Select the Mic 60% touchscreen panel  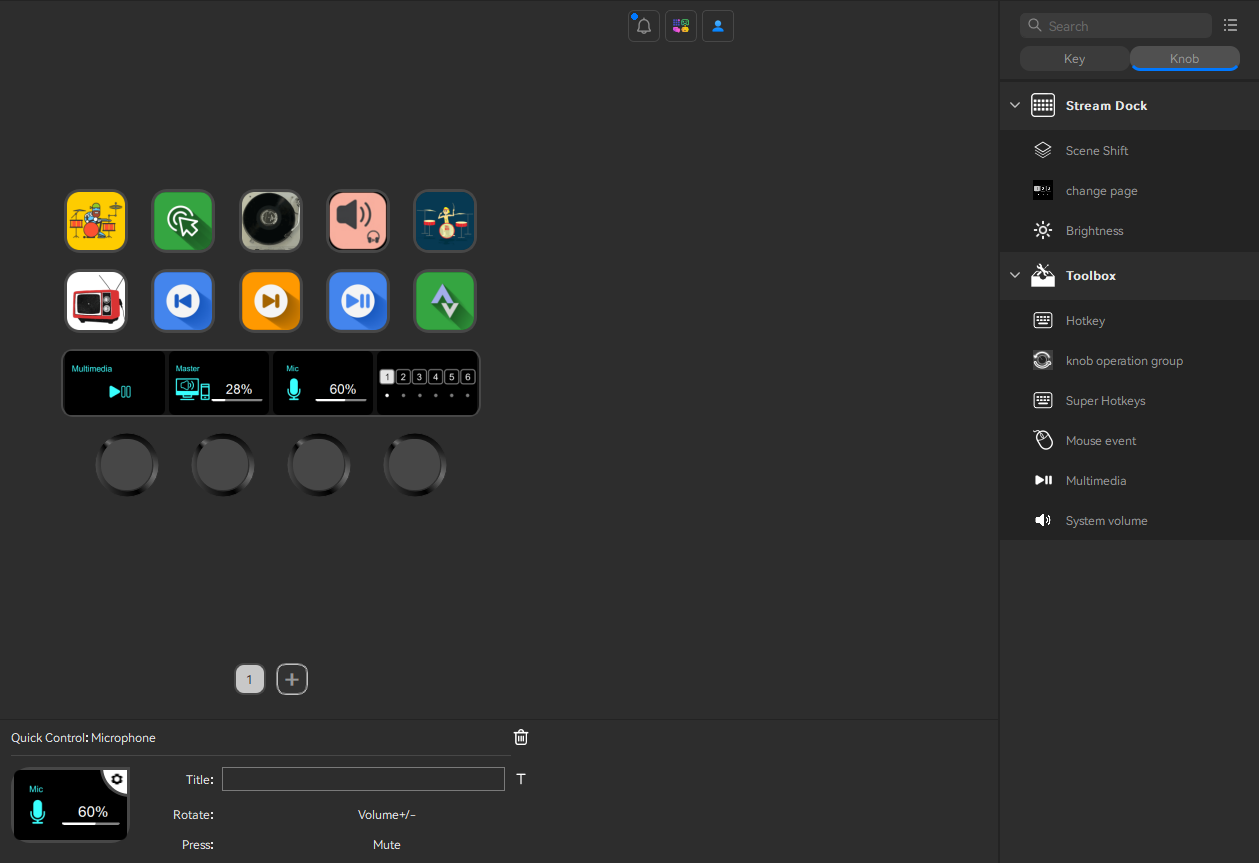[x=323, y=382]
